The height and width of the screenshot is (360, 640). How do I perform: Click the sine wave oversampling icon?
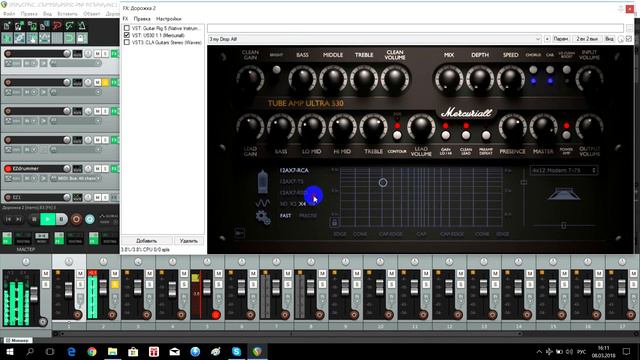262,203
